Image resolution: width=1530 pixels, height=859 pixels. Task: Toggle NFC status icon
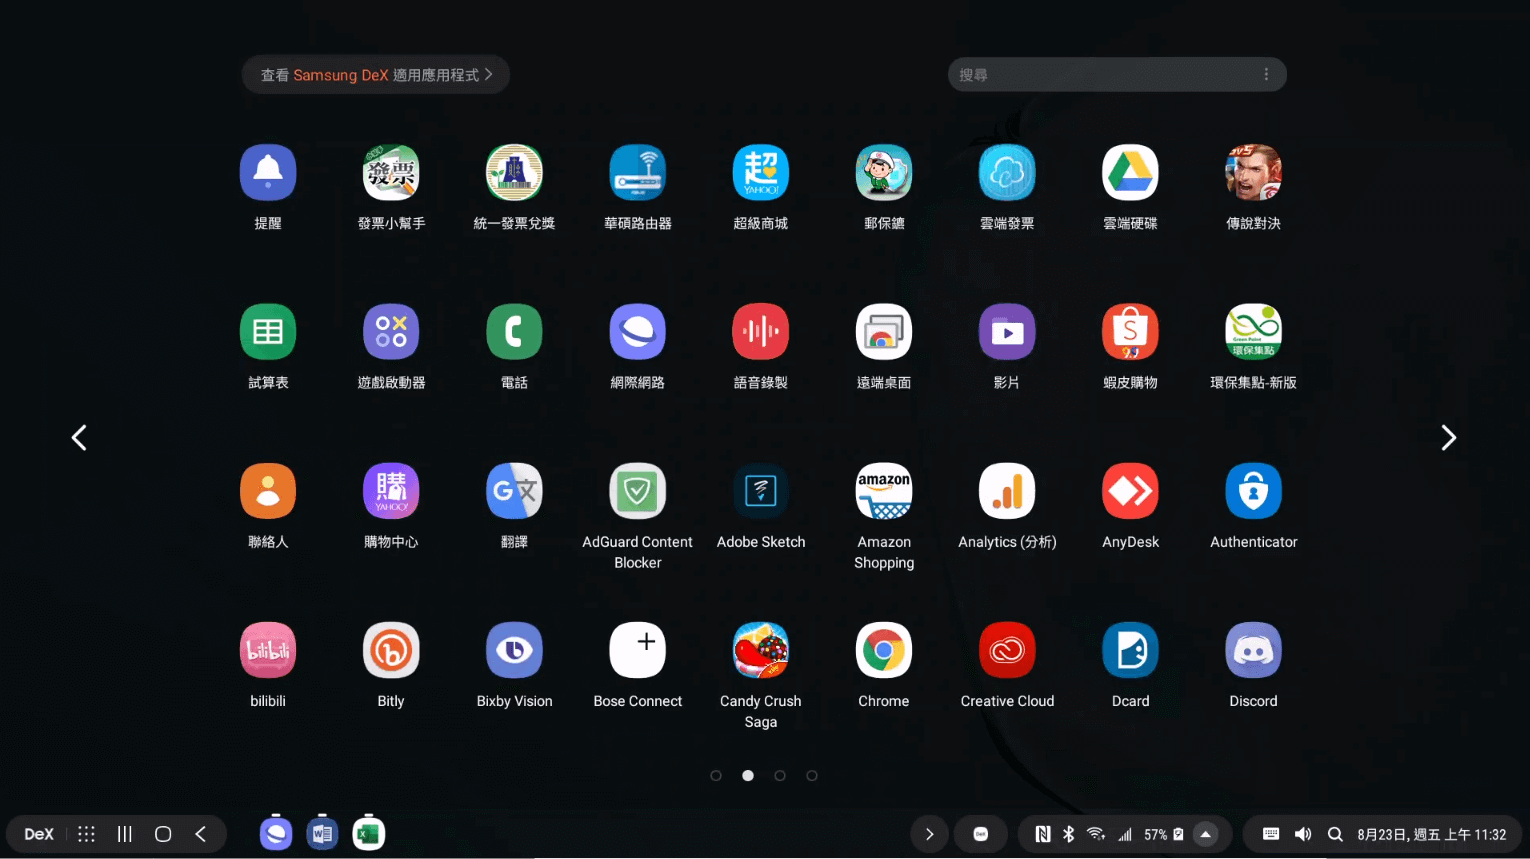[x=1043, y=834]
